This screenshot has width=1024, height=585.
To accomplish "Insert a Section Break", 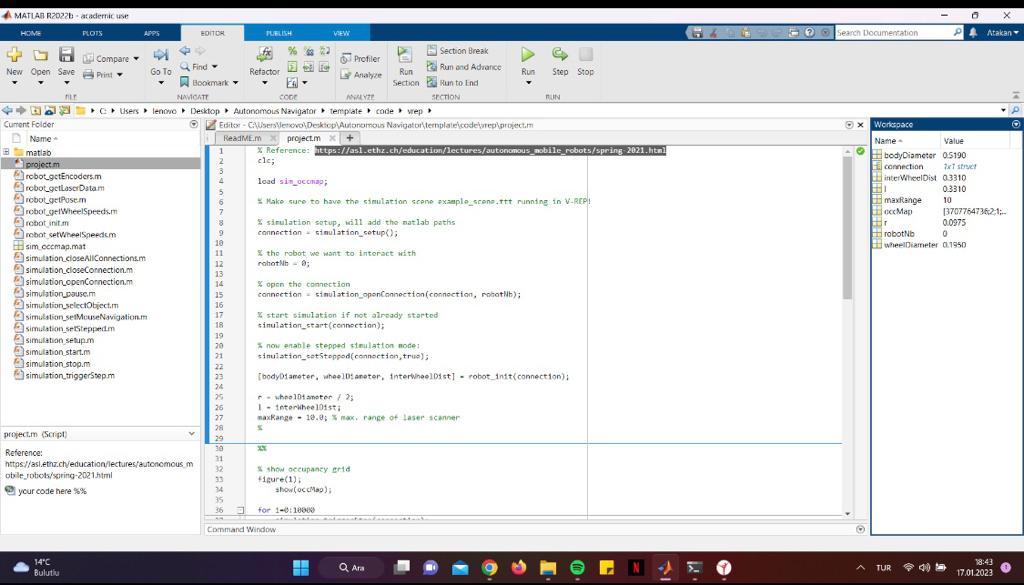I will (457, 51).
